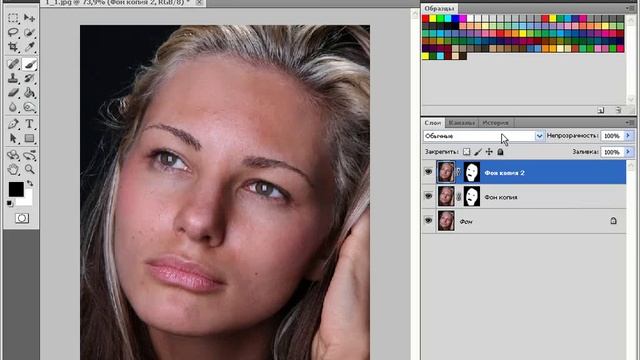Select the Type tool

point(29,124)
